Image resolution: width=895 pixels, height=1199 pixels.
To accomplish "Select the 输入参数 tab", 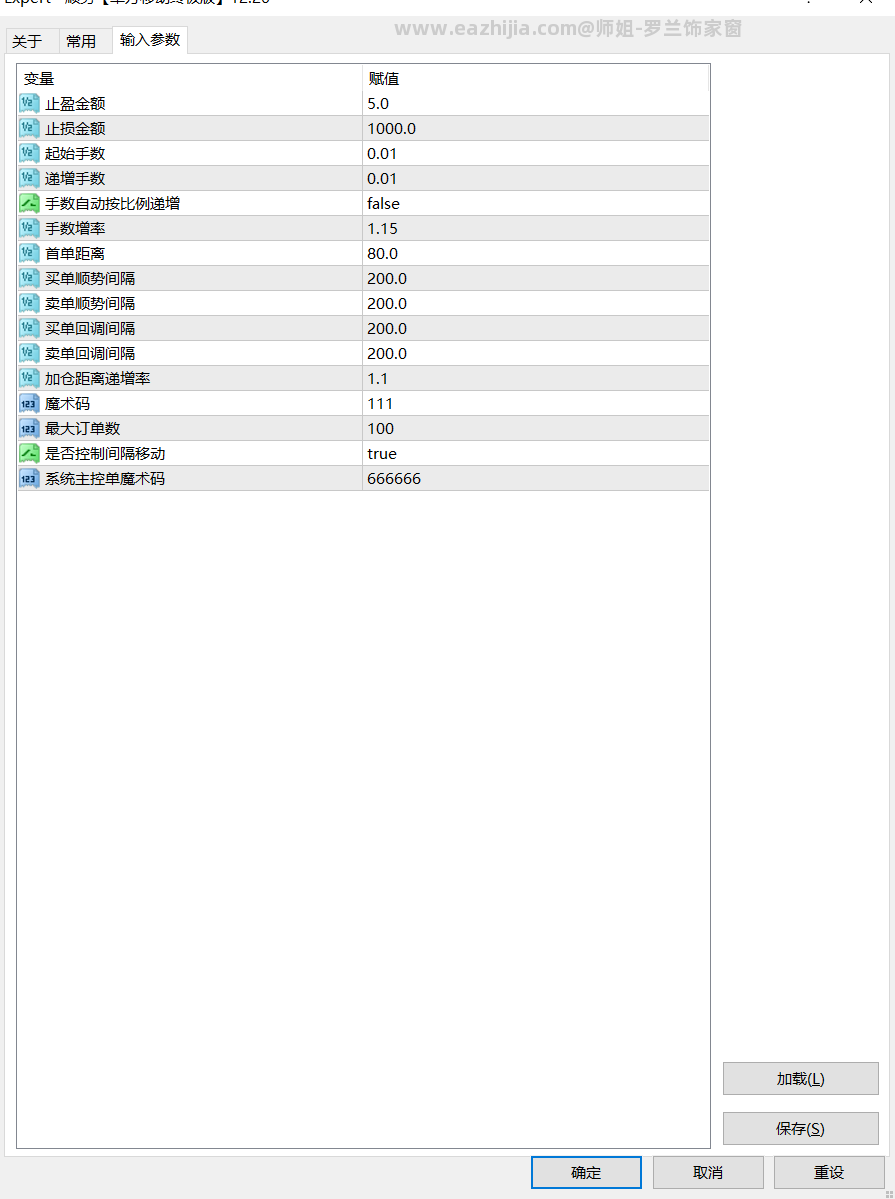I will [150, 40].
